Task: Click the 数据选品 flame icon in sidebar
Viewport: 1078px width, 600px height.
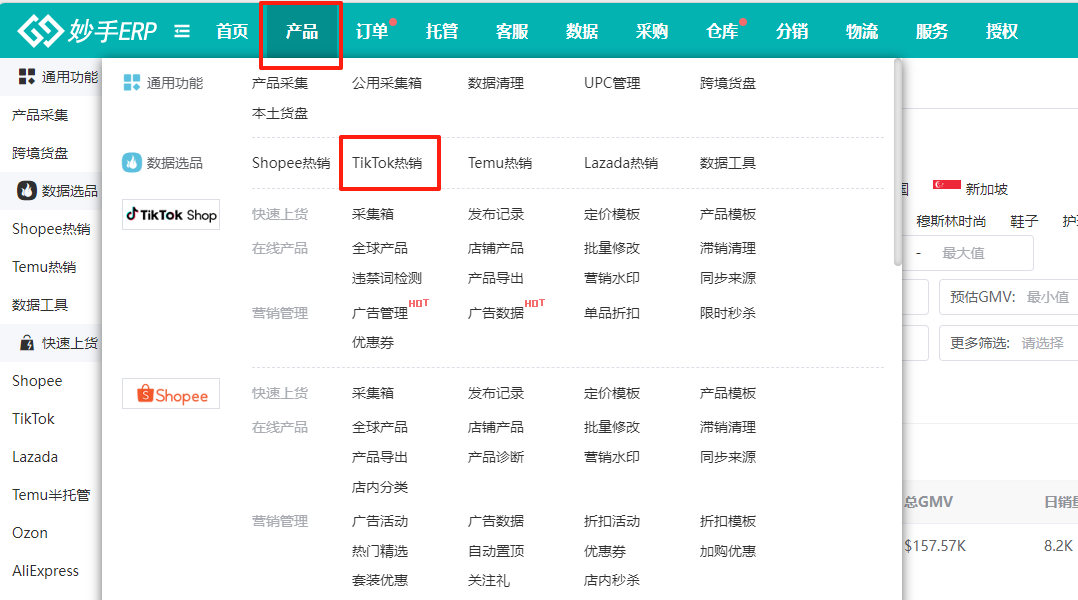Action: point(27,190)
